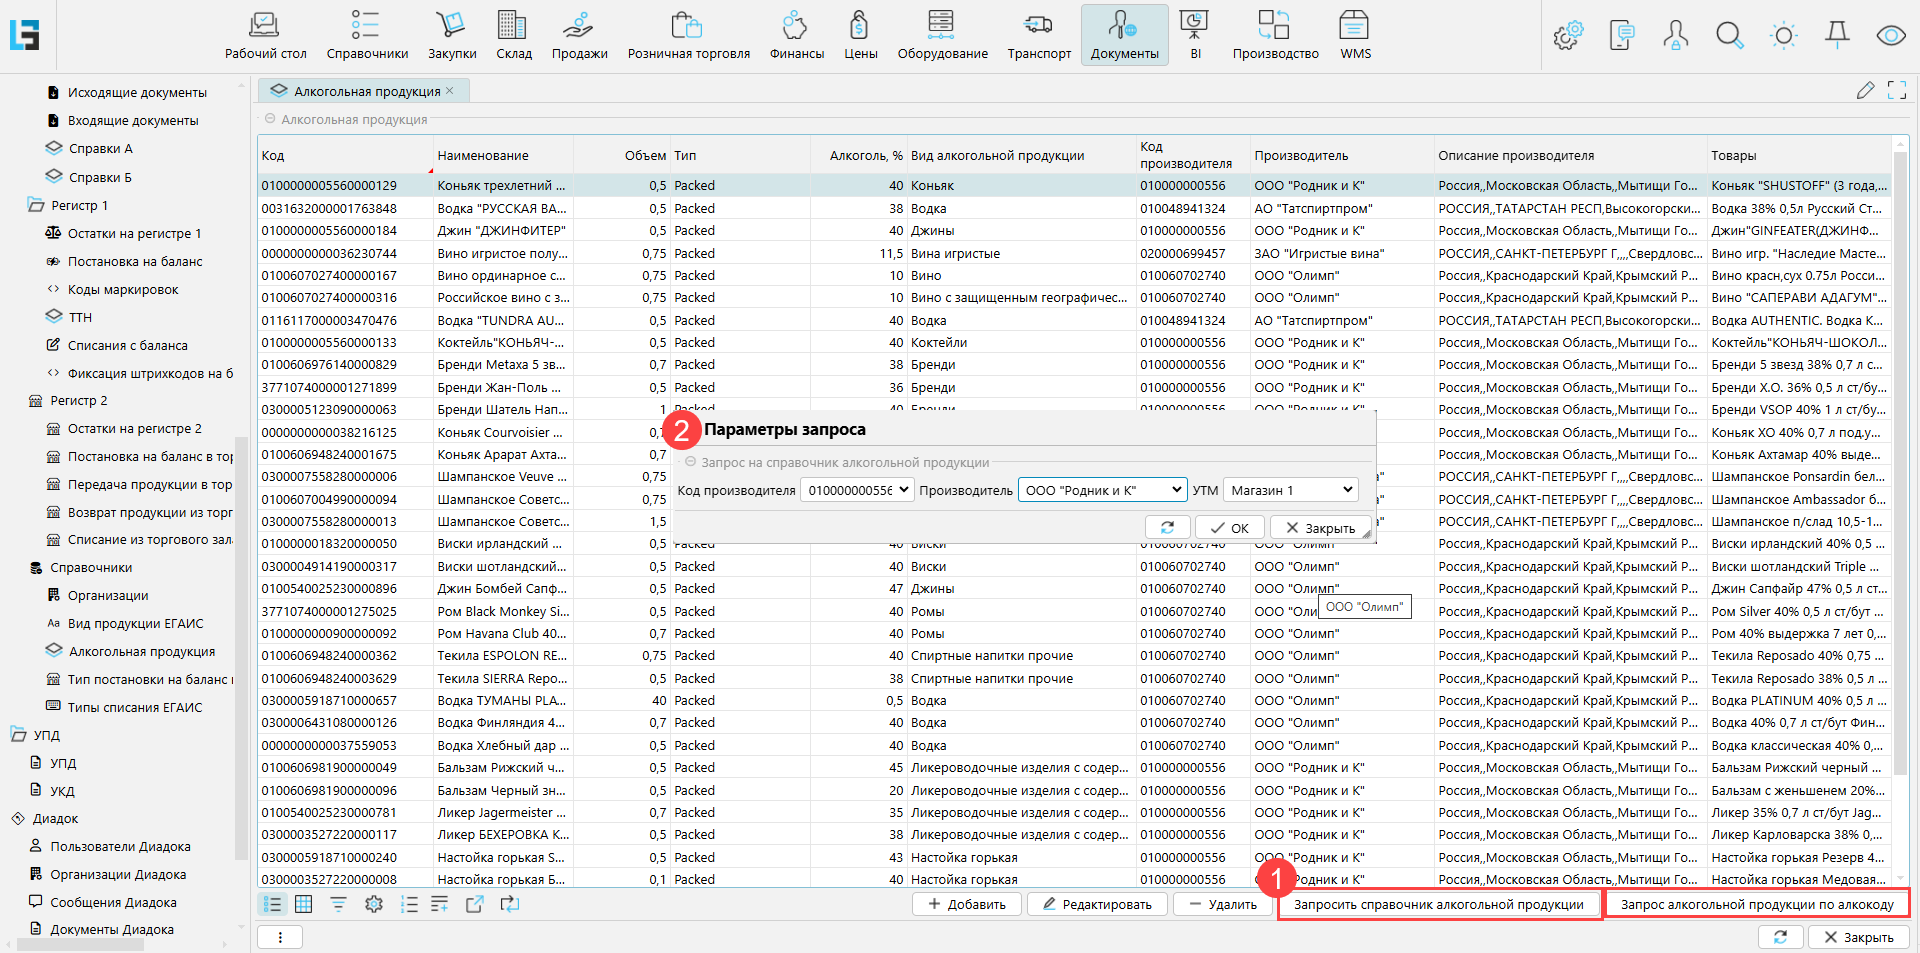Open the УТМ dropdown showing Магазин 1
Image resolution: width=1920 pixels, height=953 pixels.
pyautogui.click(x=1291, y=490)
